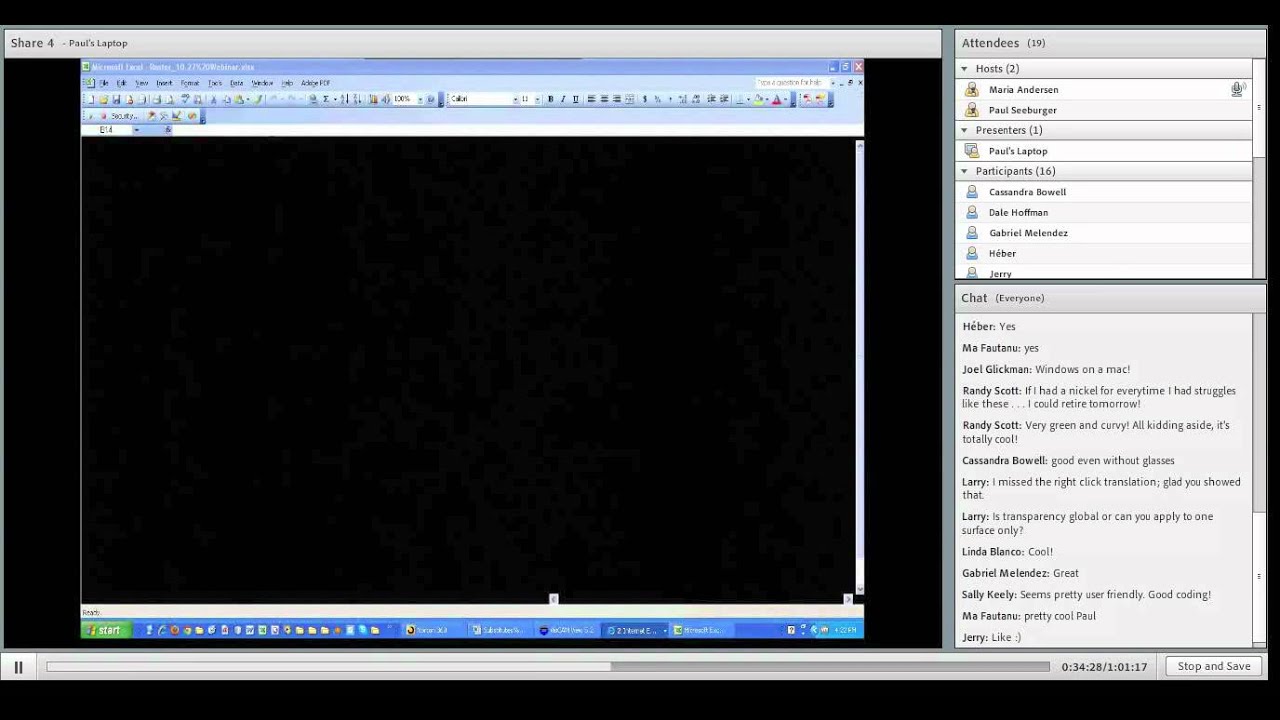Screen dimensions: 1280x720
Task: Select attendee Maria Andersen
Action: pyautogui.click(x=1105, y=90)
